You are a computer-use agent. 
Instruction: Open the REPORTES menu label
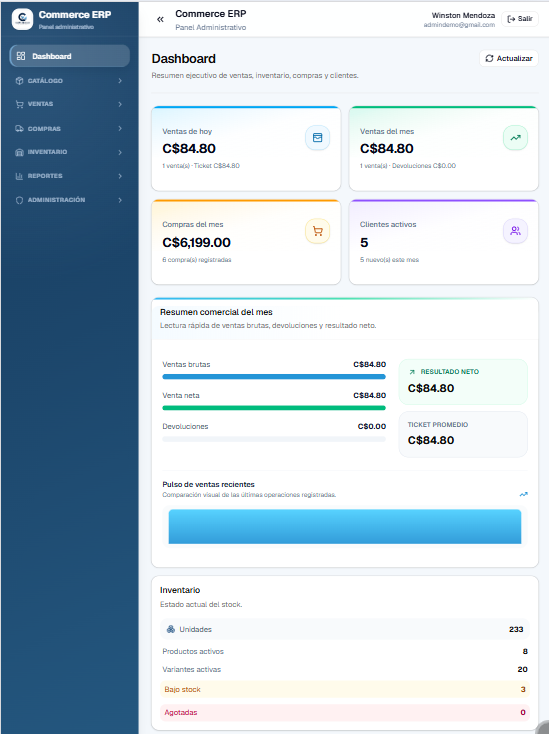point(45,176)
